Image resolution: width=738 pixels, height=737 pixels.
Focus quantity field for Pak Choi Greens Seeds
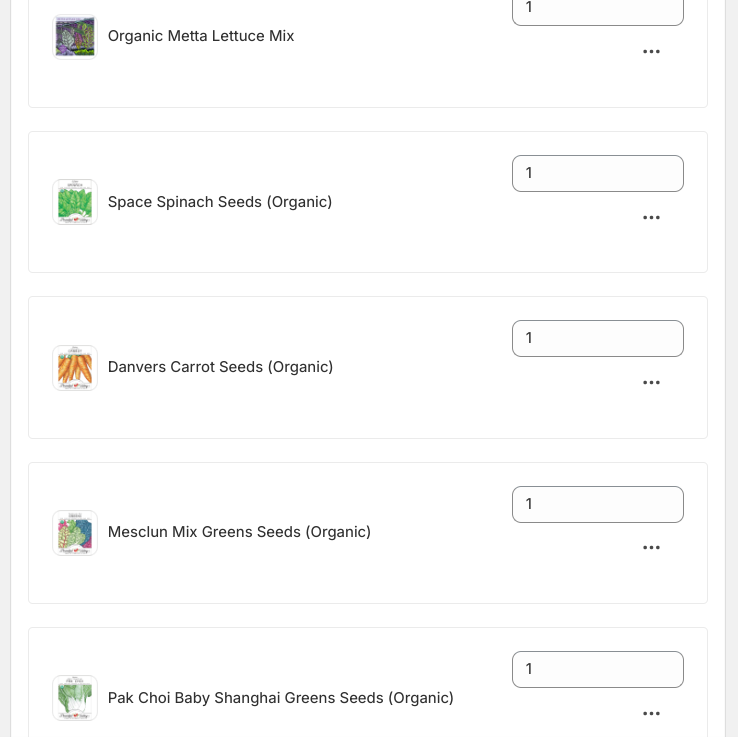[x=598, y=670]
